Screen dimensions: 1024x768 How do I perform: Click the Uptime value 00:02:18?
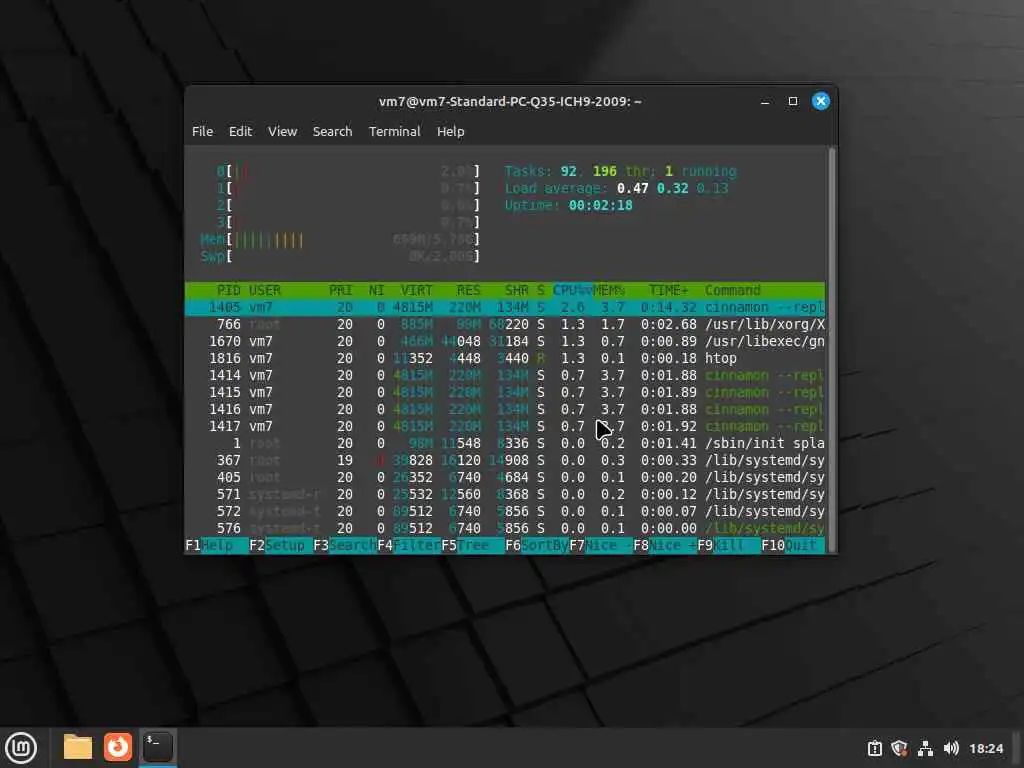point(600,205)
